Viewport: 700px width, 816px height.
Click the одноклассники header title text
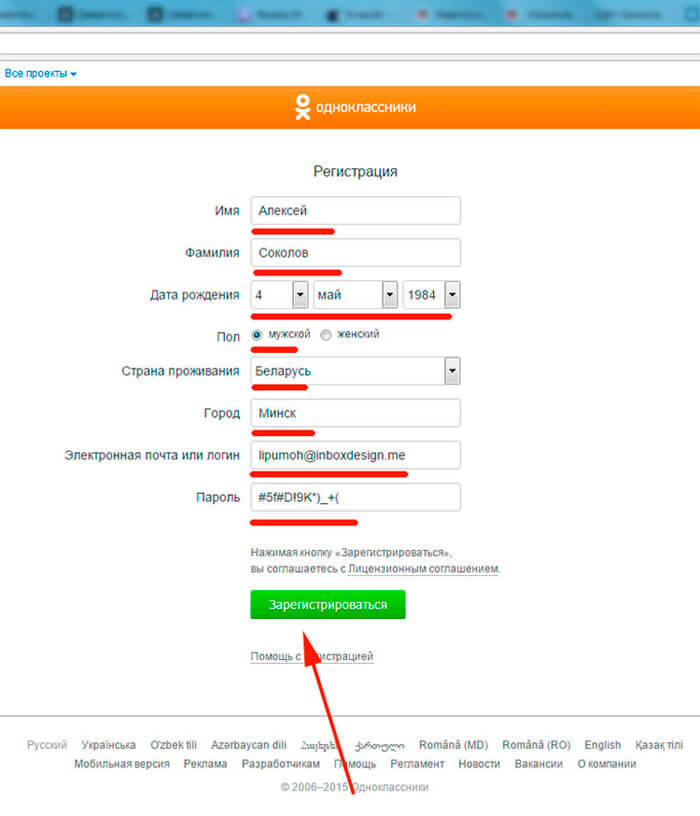(x=366, y=107)
